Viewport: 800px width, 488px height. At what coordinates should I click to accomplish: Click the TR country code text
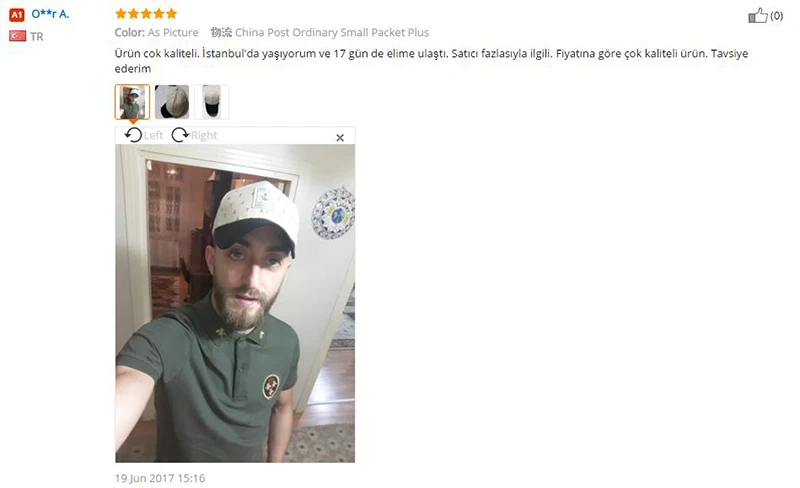[37, 37]
